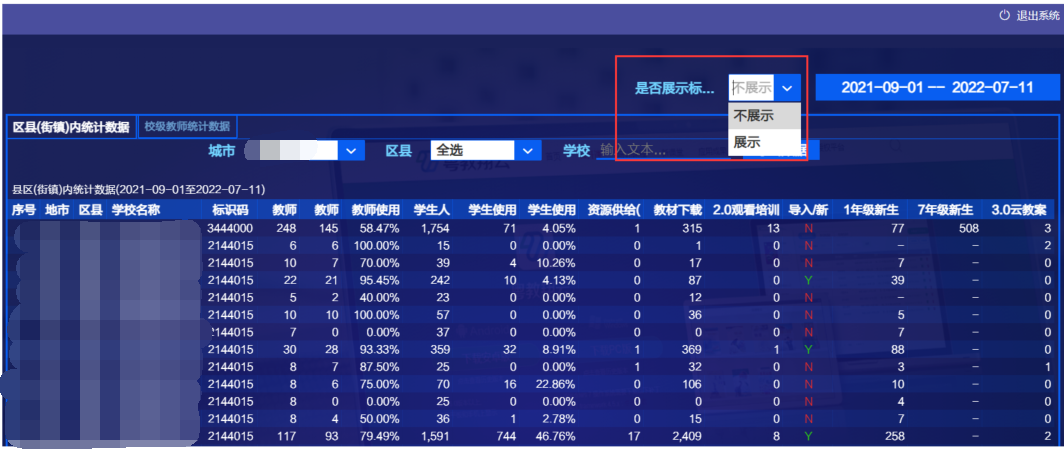Select the 369 教材下载 cell

click(x=692, y=349)
